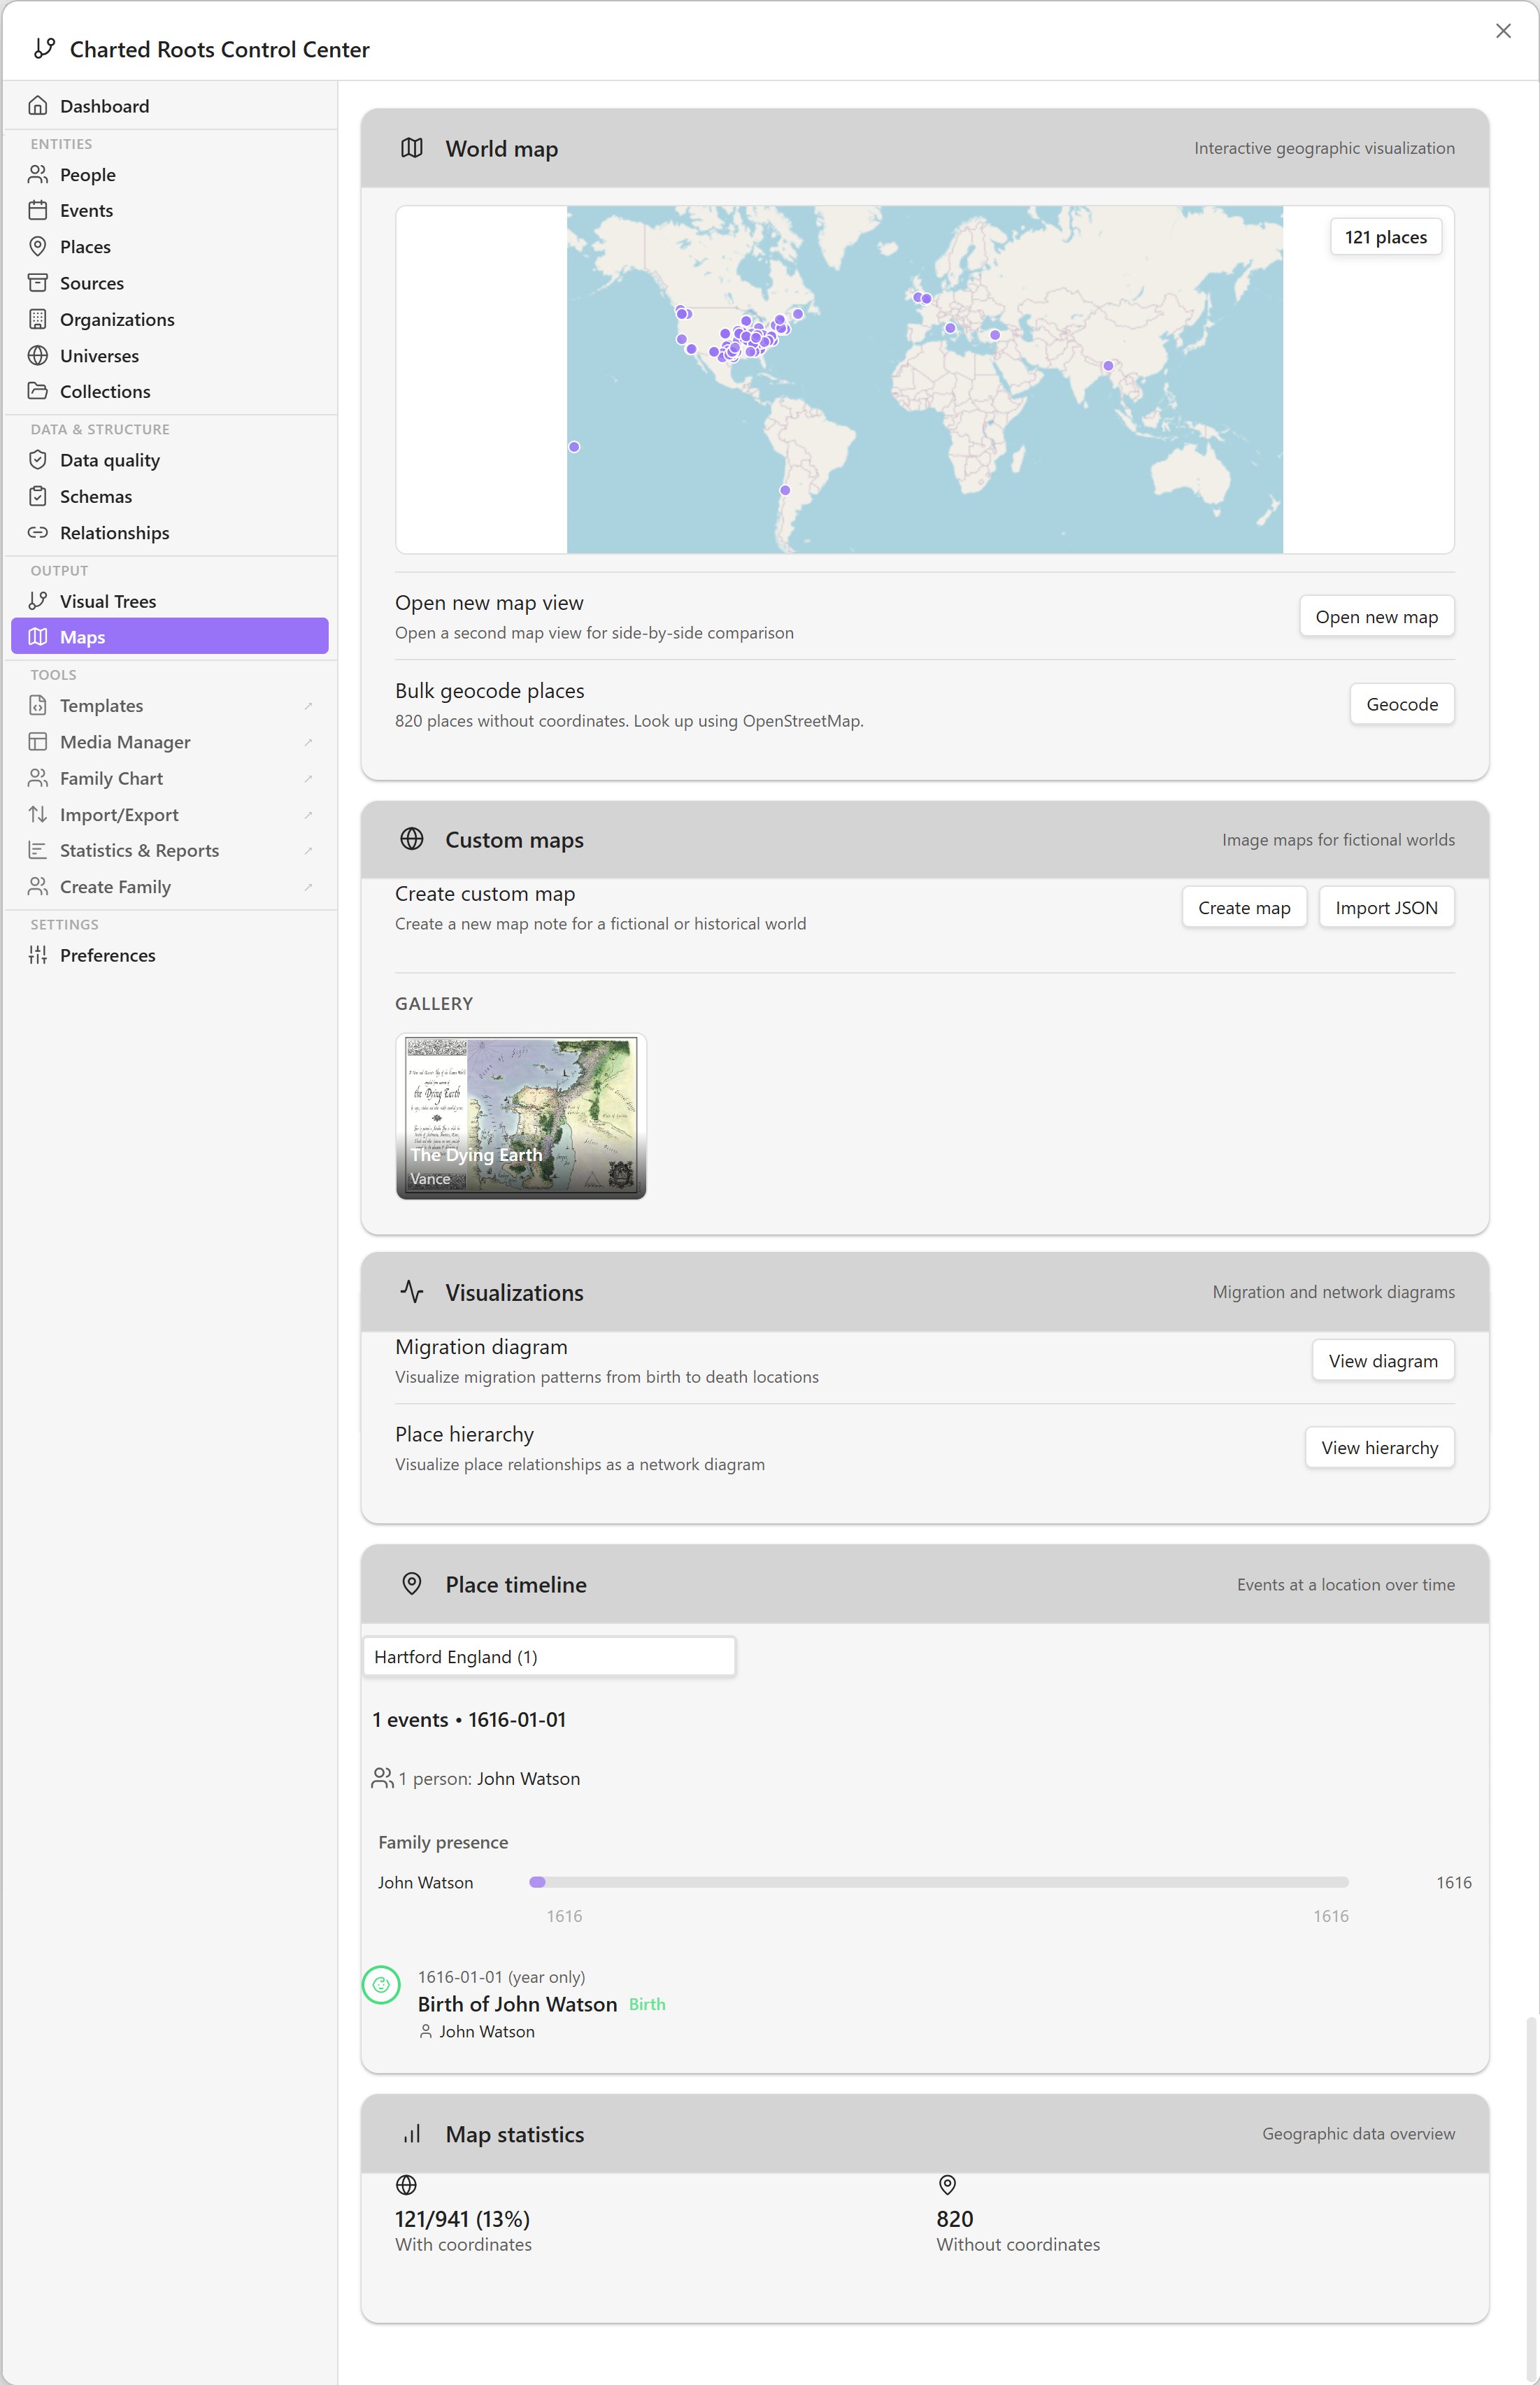Click the Geocode button
Viewport: 1540px width, 2385px height.
click(1401, 704)
